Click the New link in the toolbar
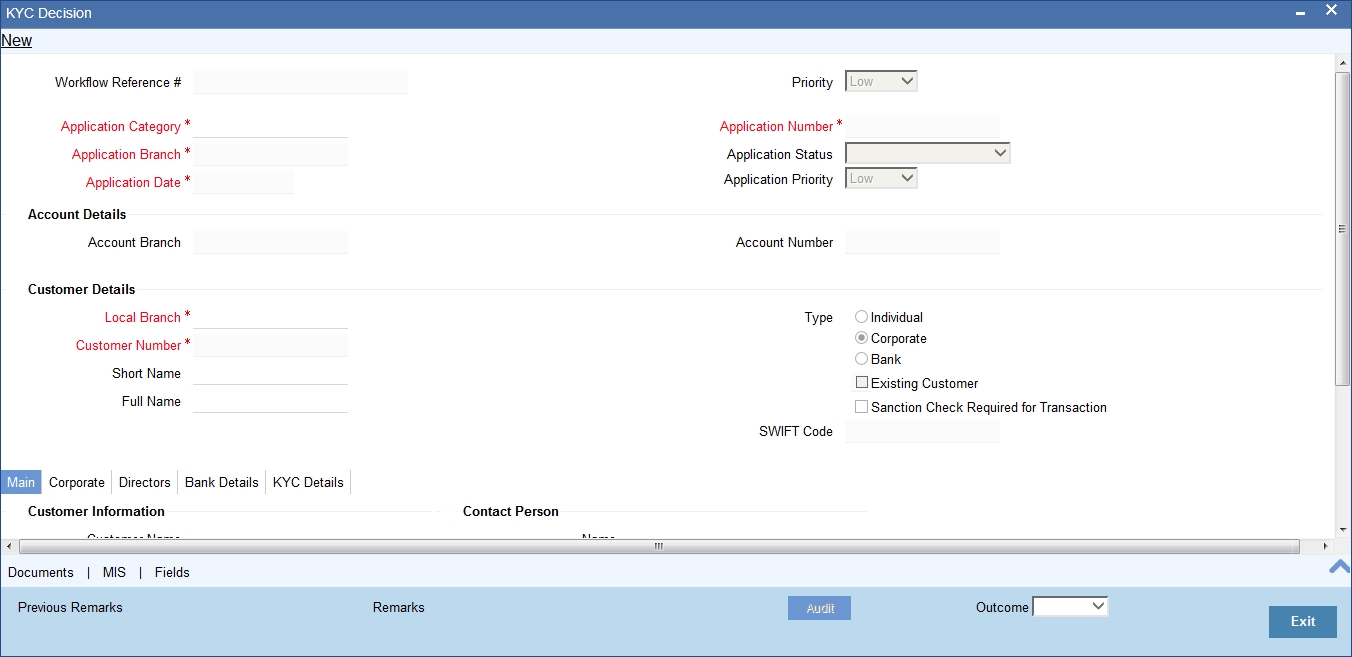Viewport: 1352px width, 657px height. (17, 41)
